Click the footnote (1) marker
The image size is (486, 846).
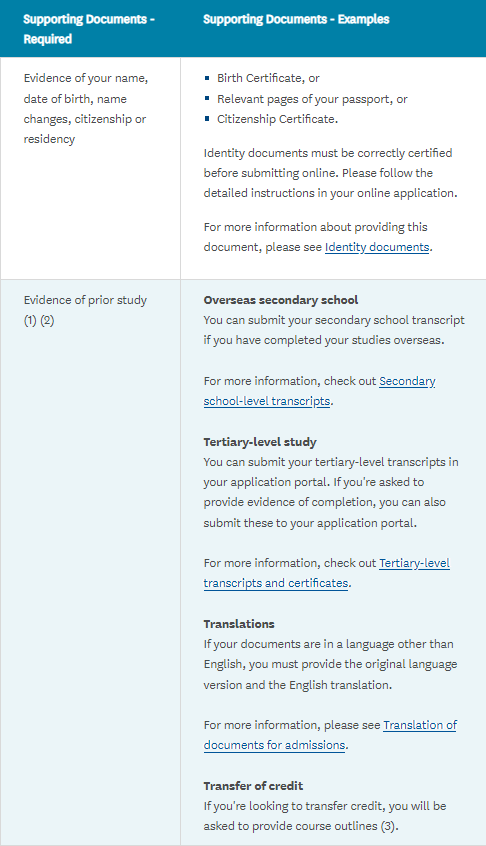point(30,320)
